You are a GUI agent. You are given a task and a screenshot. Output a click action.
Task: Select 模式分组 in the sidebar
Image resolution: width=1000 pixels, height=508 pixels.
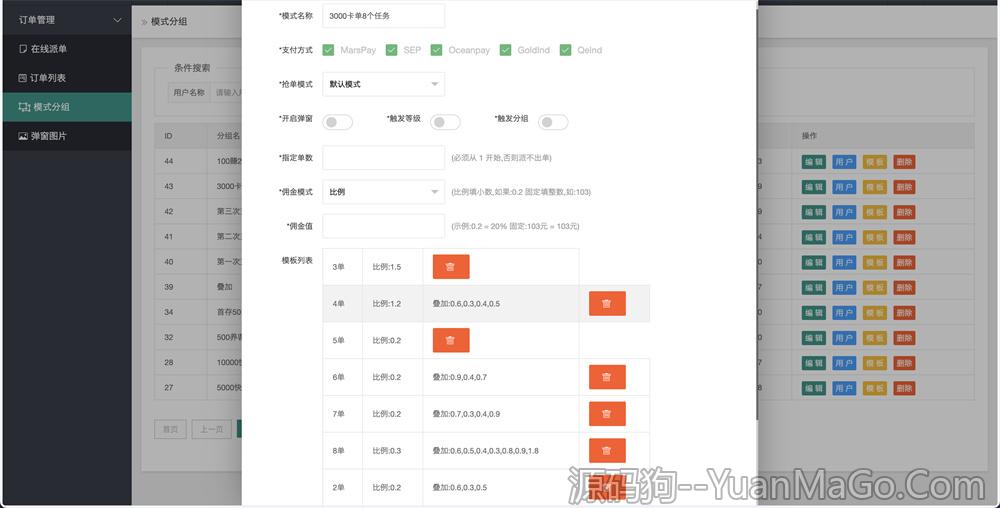pyautogui.click(x=66, y=106)
